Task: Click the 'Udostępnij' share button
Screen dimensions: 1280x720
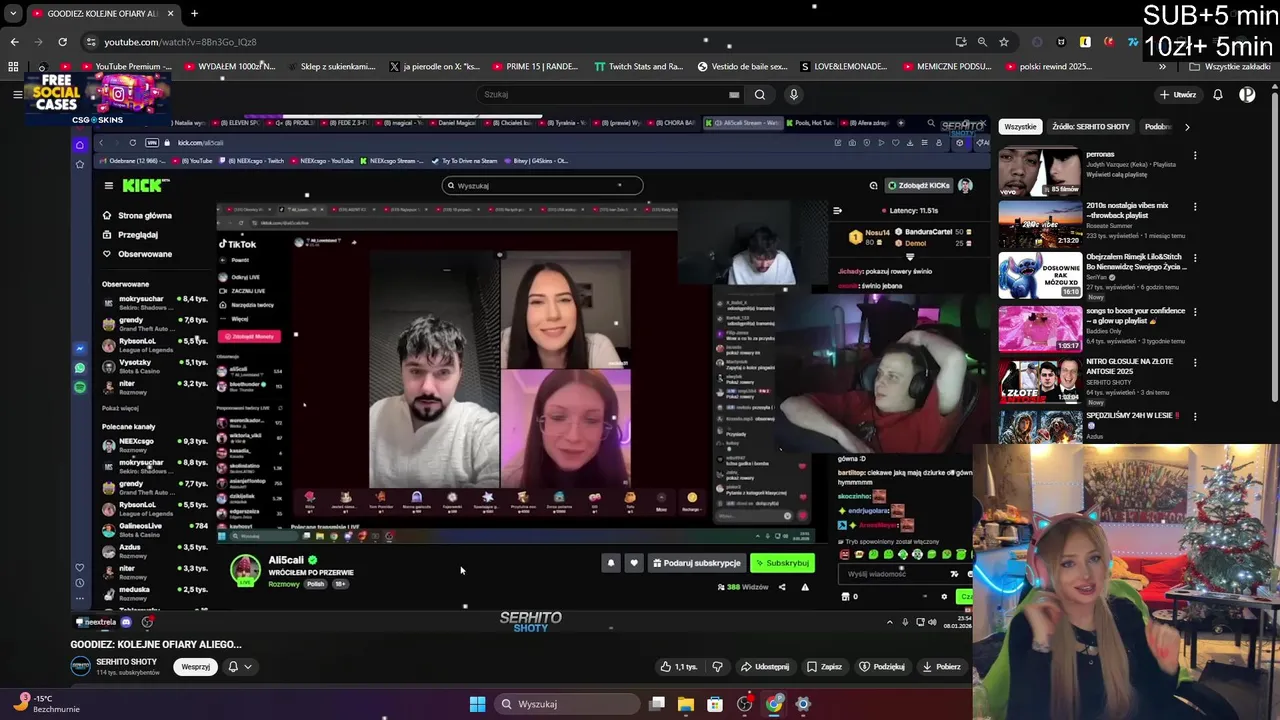Action: tap(765, 667)
